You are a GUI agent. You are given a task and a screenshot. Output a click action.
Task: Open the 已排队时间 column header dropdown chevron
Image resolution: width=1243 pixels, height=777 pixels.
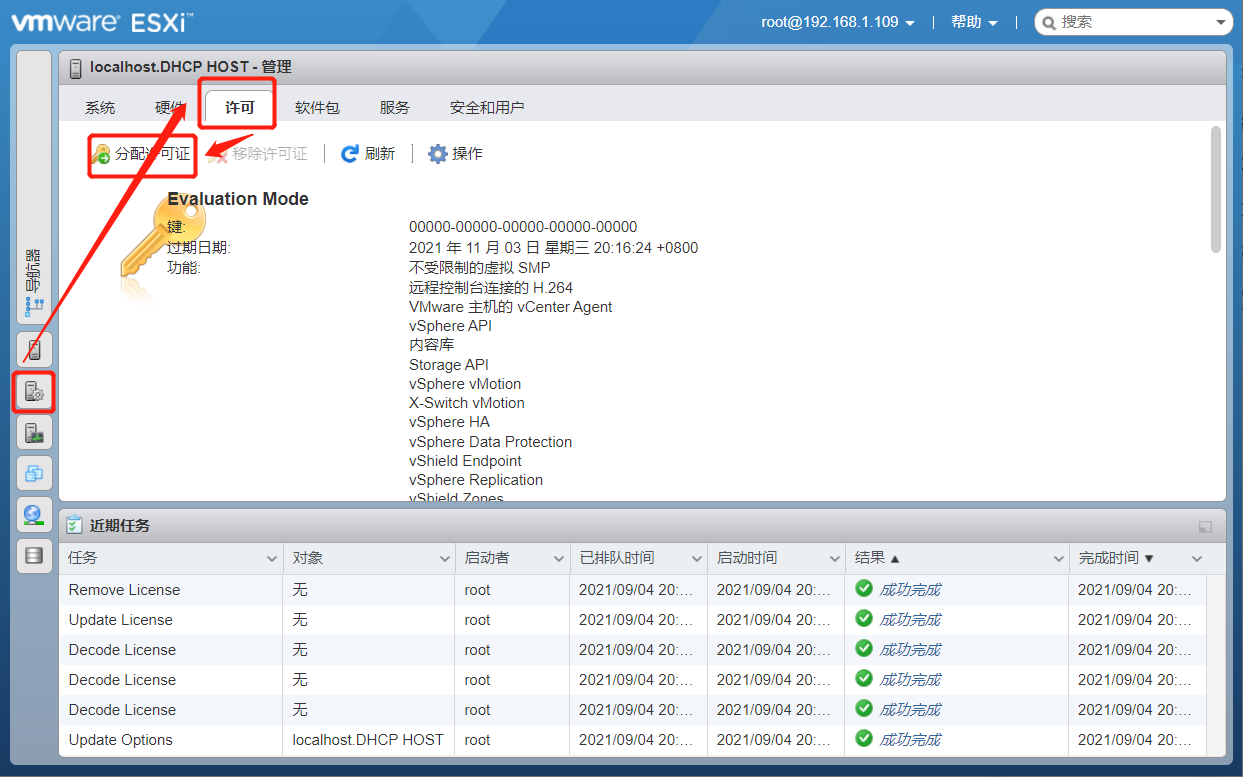(696, 559)
